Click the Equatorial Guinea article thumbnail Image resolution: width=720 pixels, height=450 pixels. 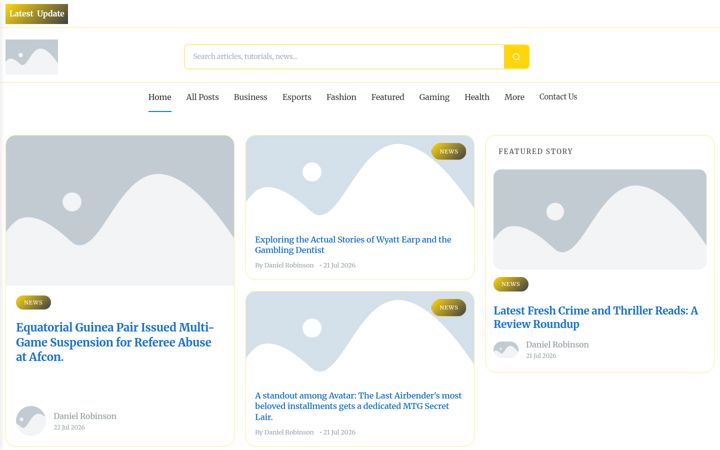tap(120, 210)
